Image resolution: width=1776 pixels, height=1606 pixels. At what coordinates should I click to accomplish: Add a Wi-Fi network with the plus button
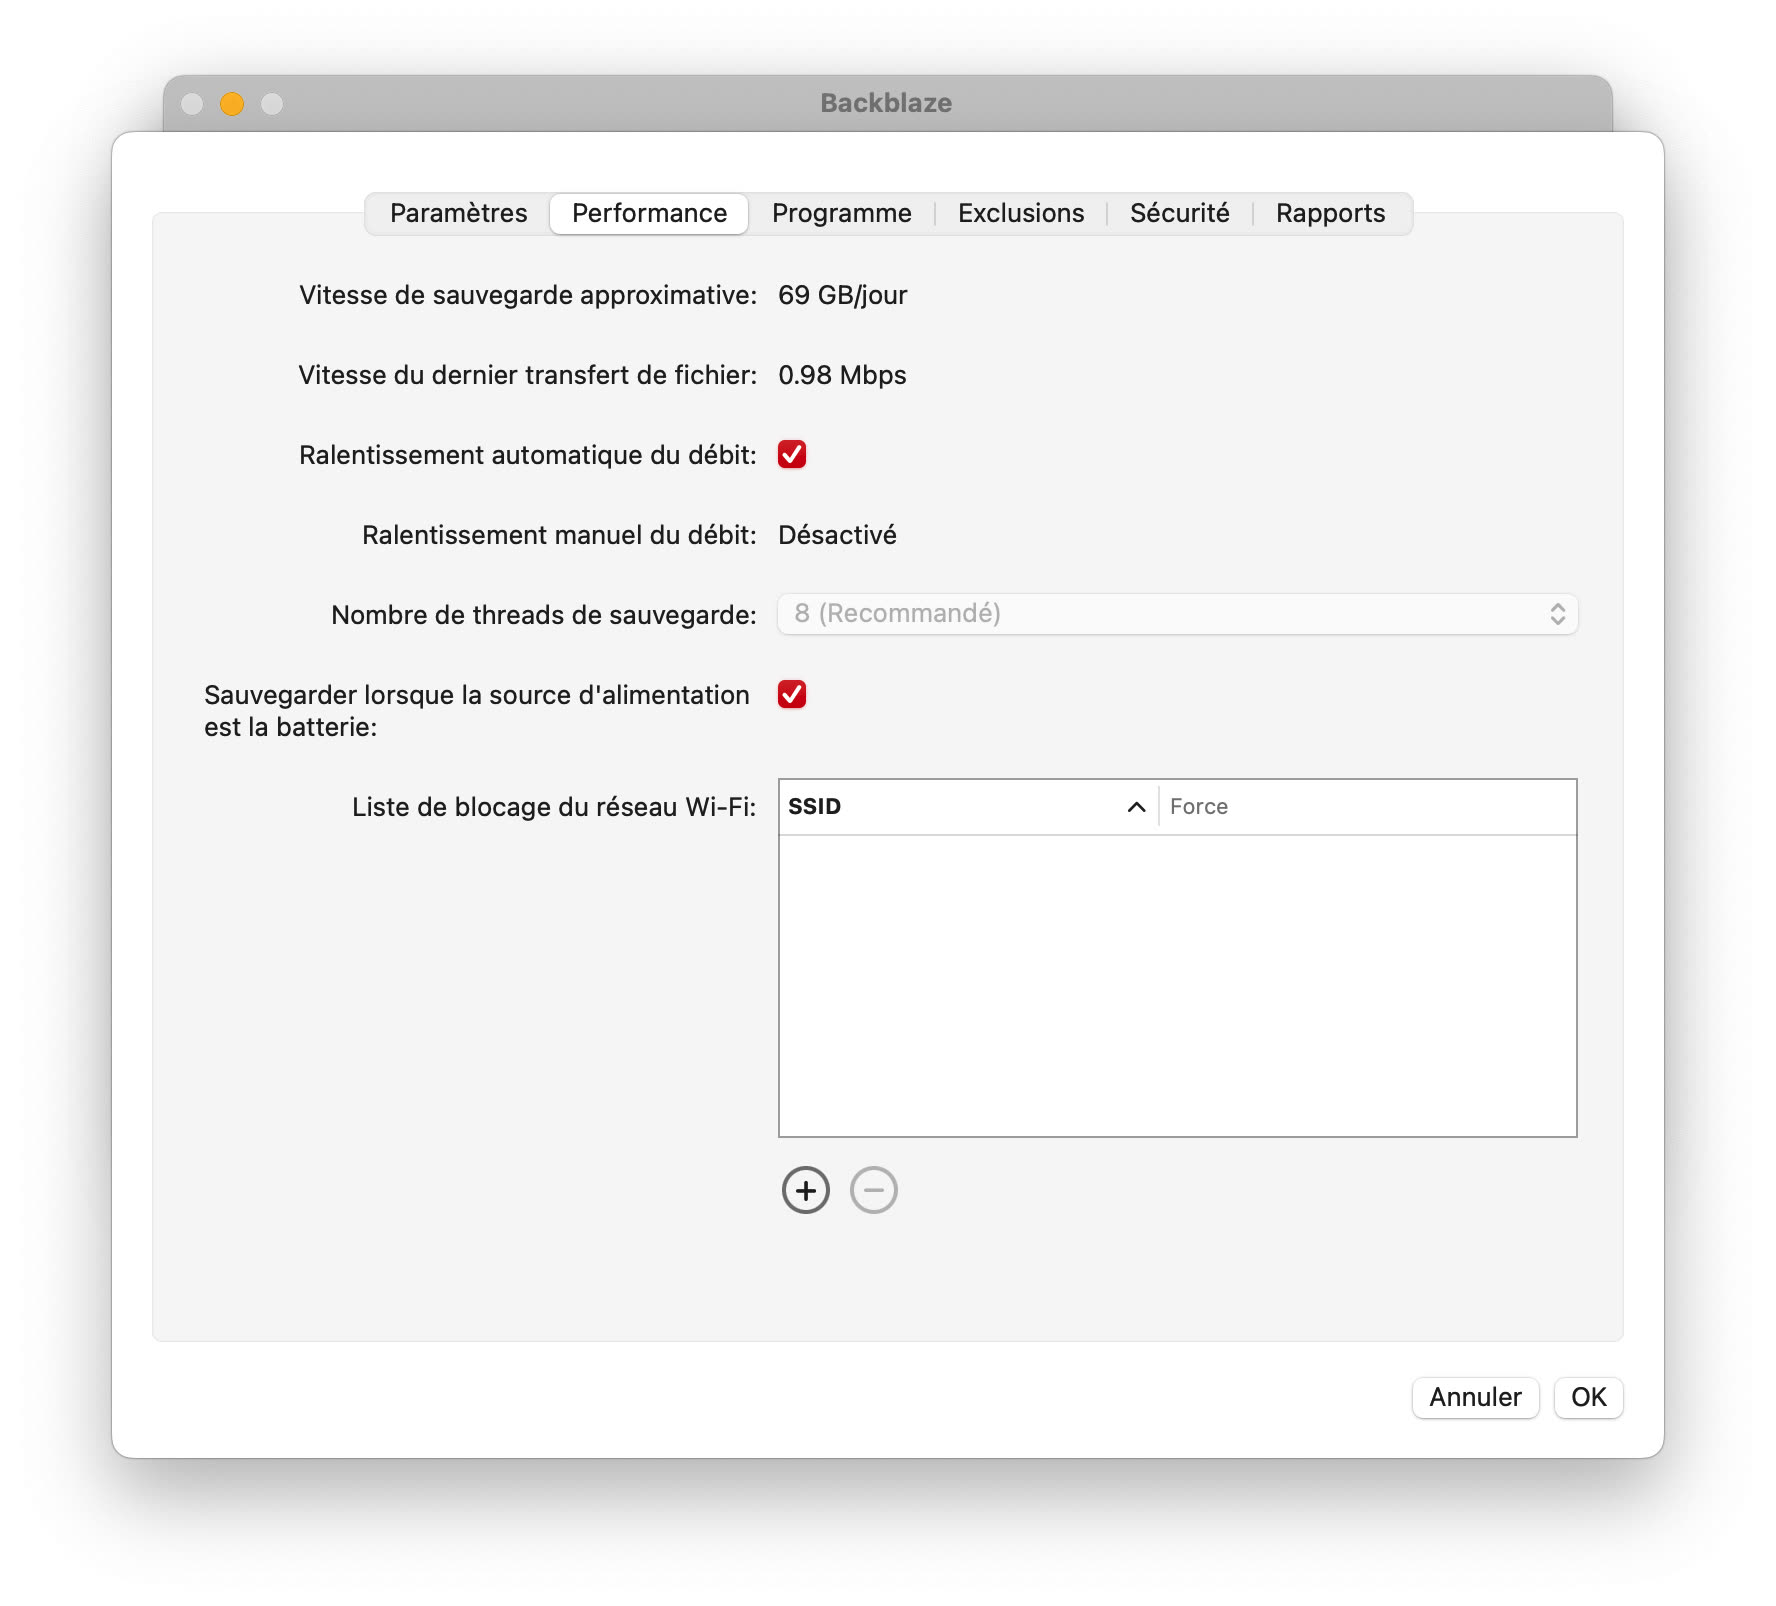coord(805,1190)
